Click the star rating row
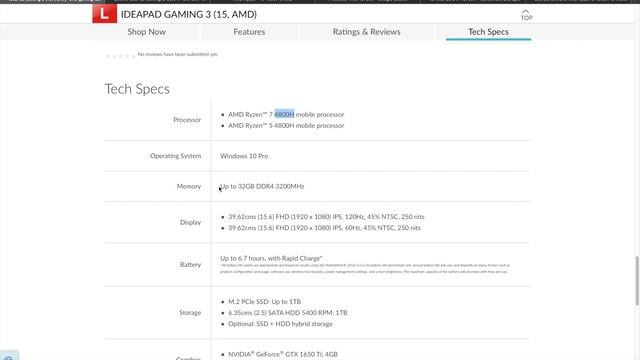The image size is (640, 360). [x=120, y=56]
